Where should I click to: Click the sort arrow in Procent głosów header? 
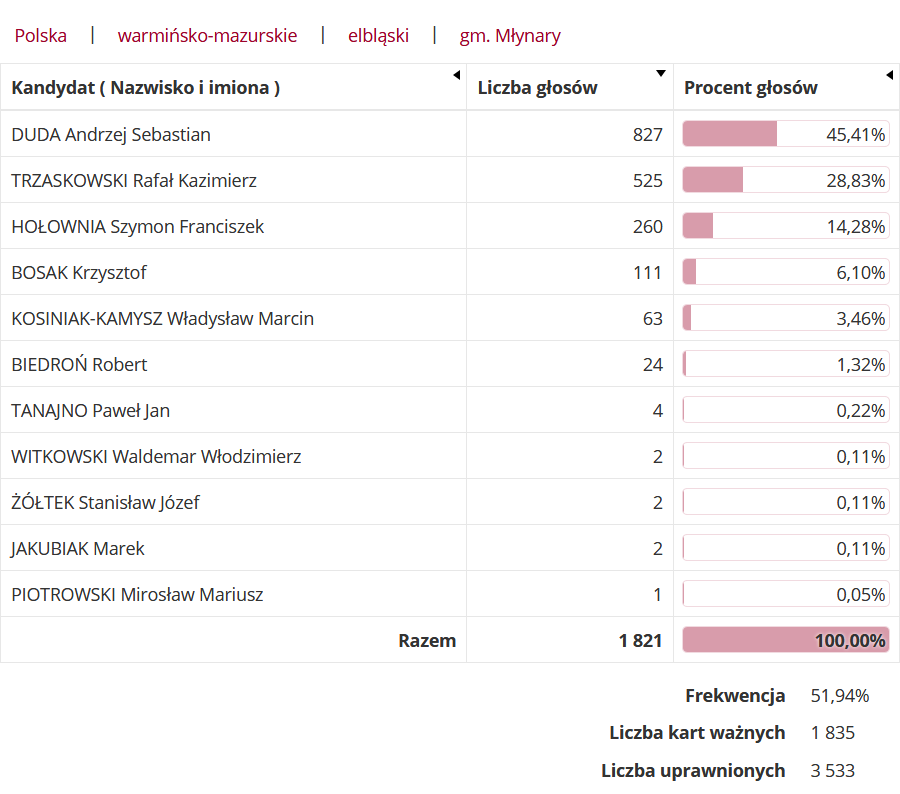click(889, 75)
